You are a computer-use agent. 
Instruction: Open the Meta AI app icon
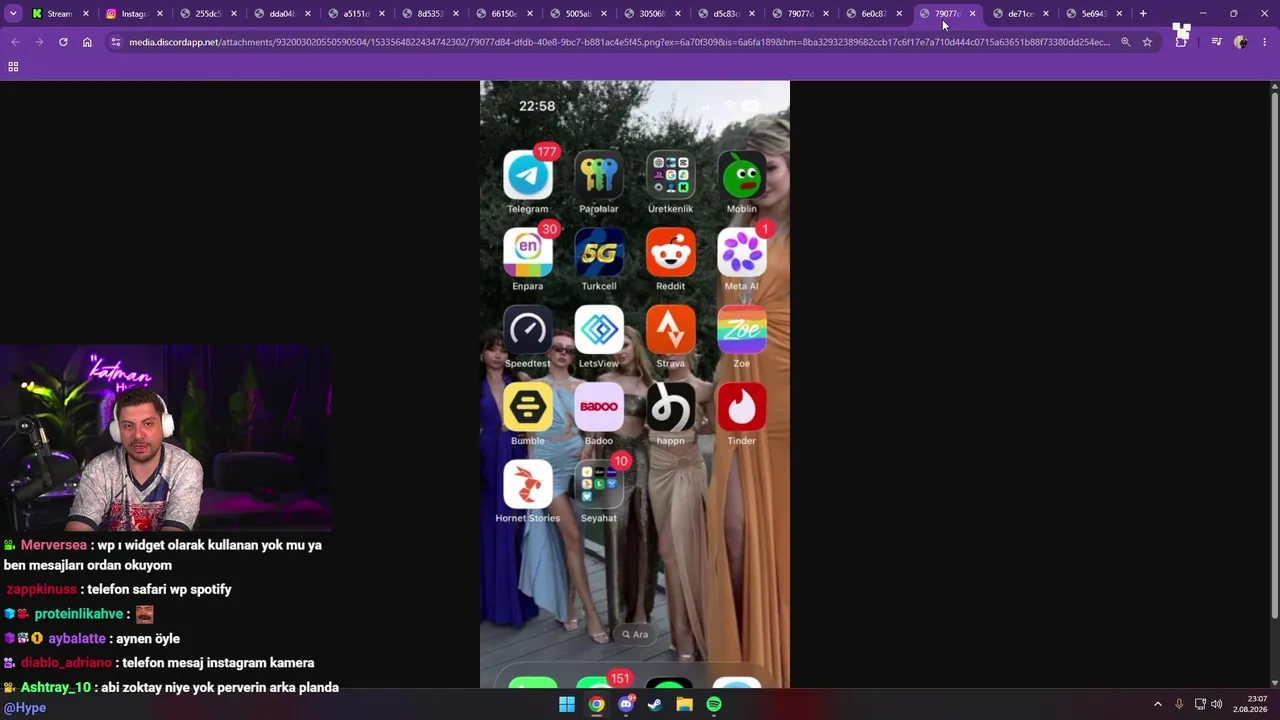coord(742,253)
